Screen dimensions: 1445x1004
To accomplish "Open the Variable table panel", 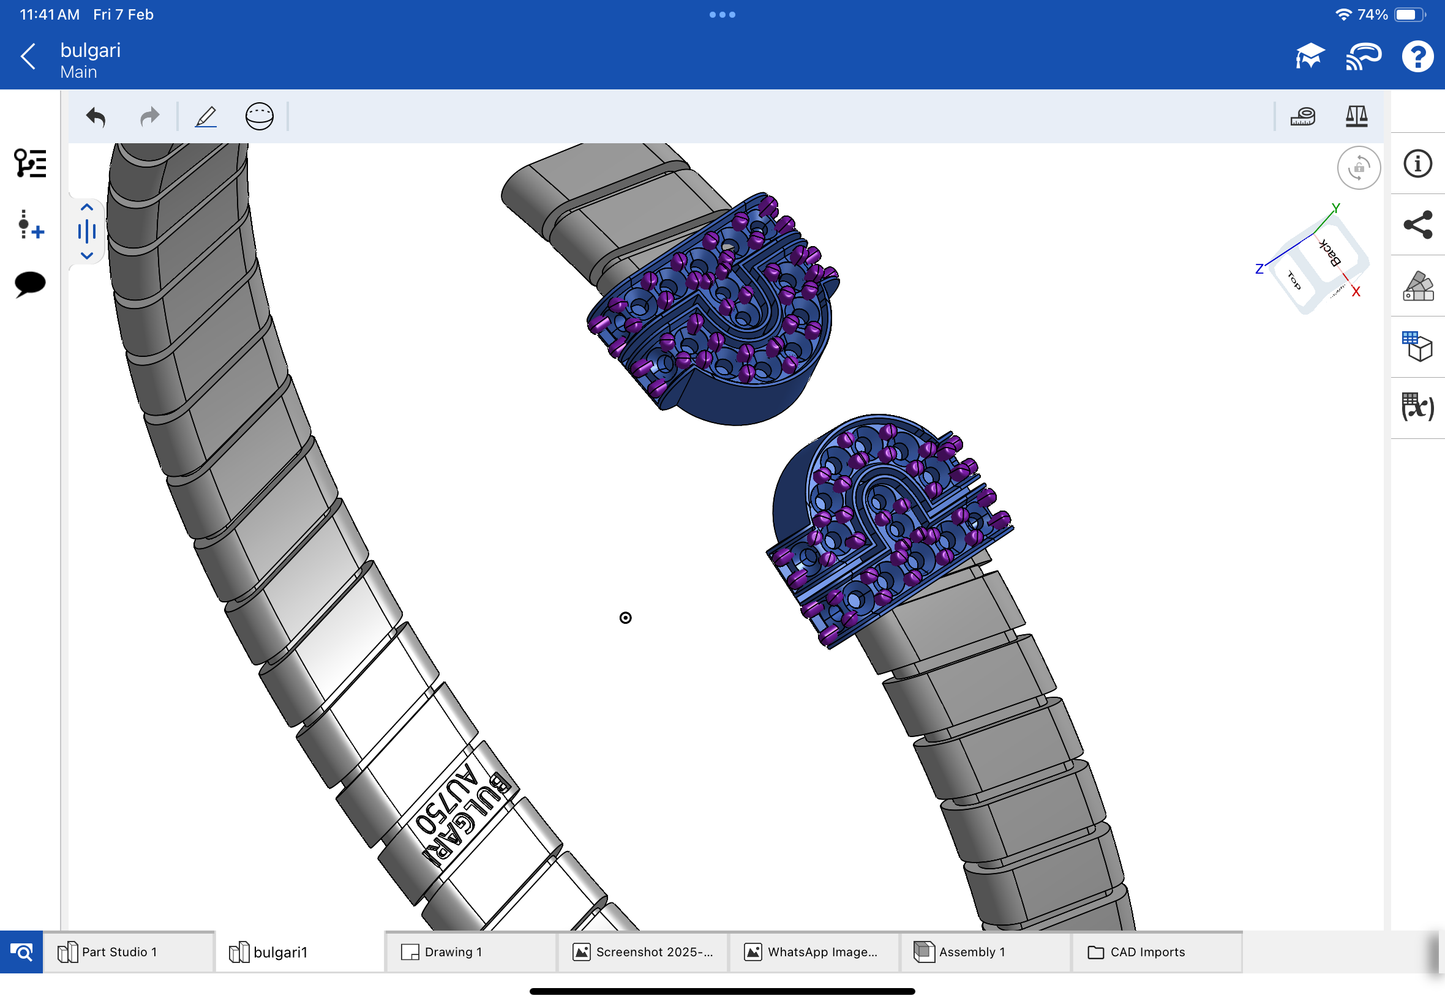I will pyautogui.click(x=1417, y=407).
